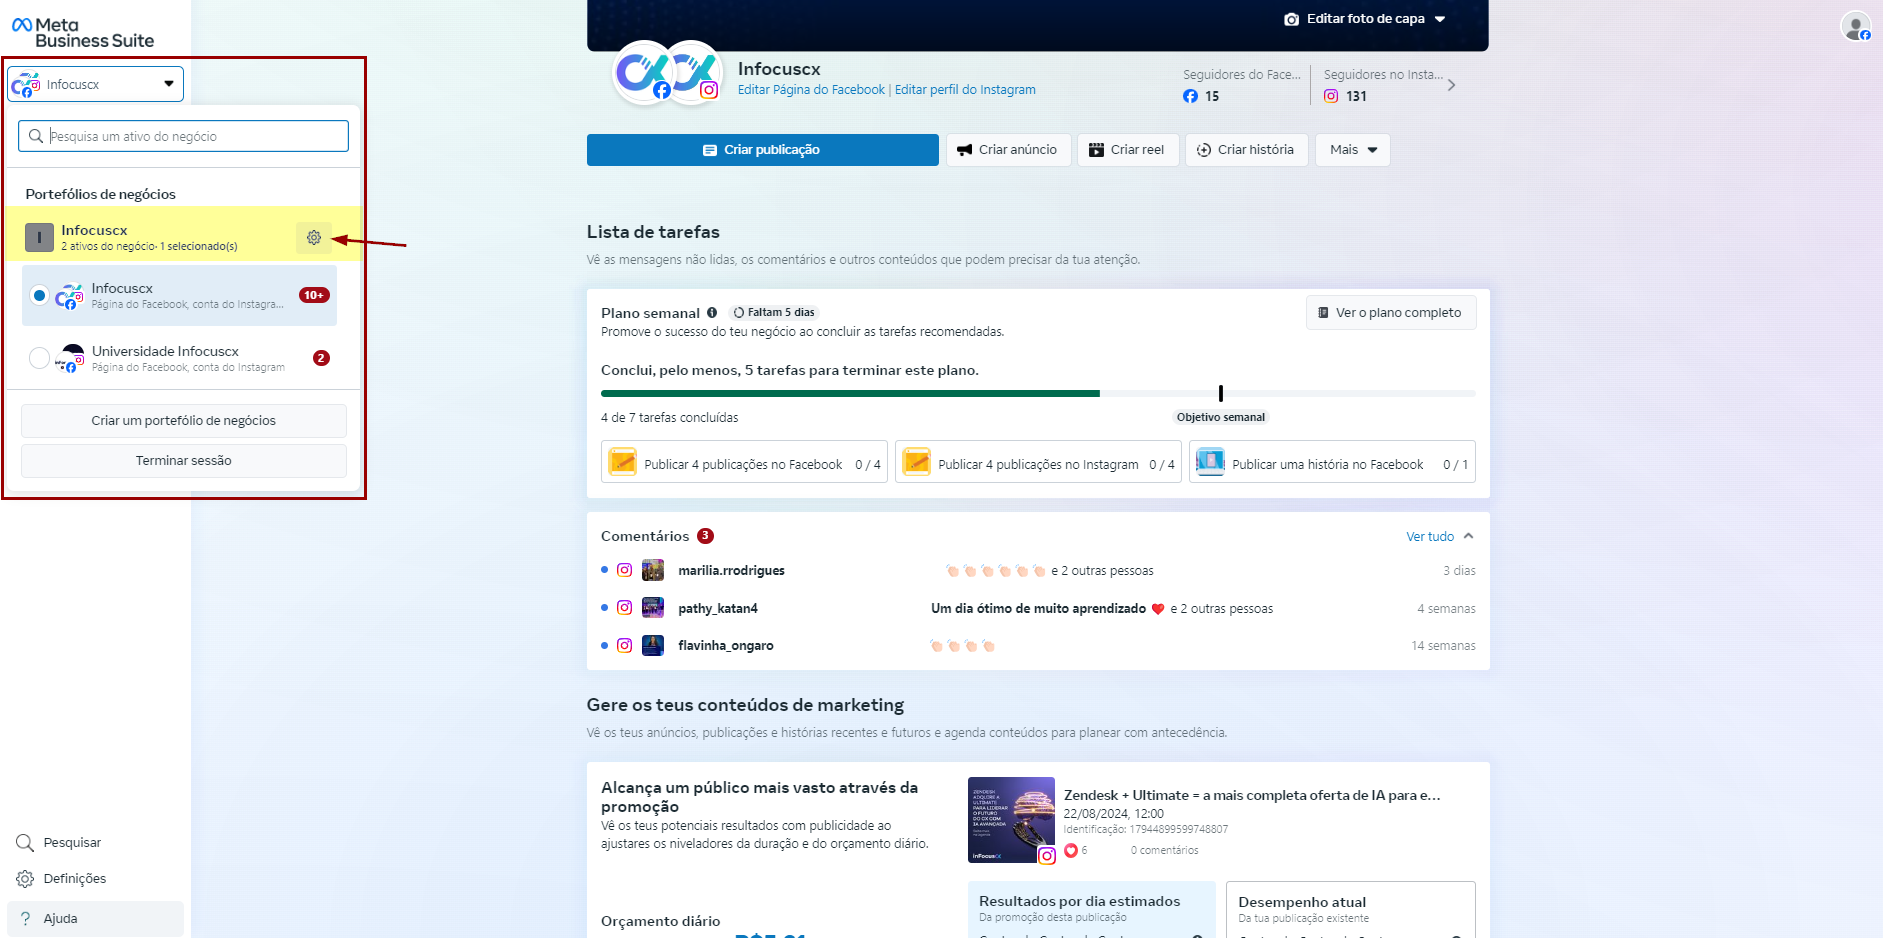Open Ajuda help in the sidebar

coord(59,919)
